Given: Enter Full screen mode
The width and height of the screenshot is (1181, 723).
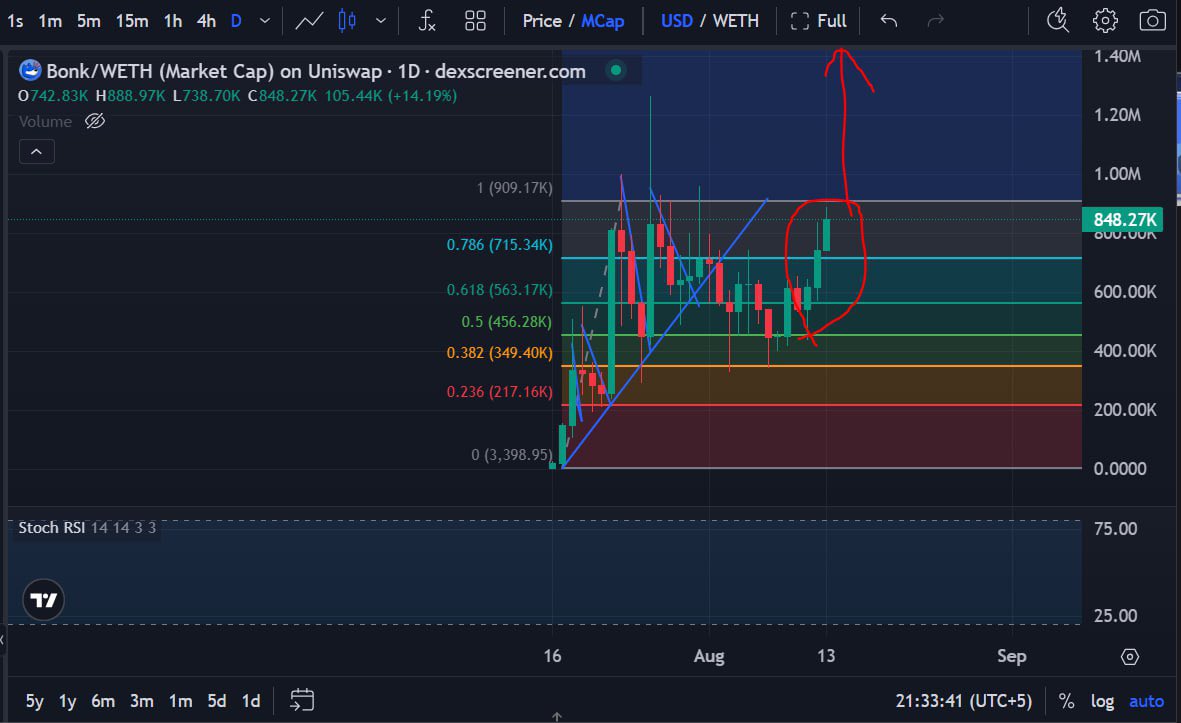Looking at the screenshot, I should pyautogui.click(x=819, y=21).
